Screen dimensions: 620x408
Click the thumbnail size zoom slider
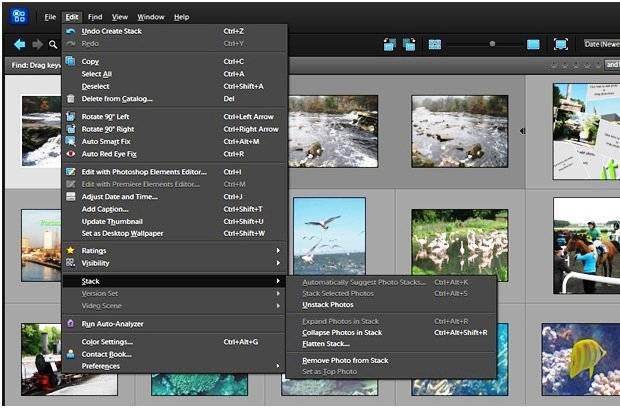click(492, 44)
